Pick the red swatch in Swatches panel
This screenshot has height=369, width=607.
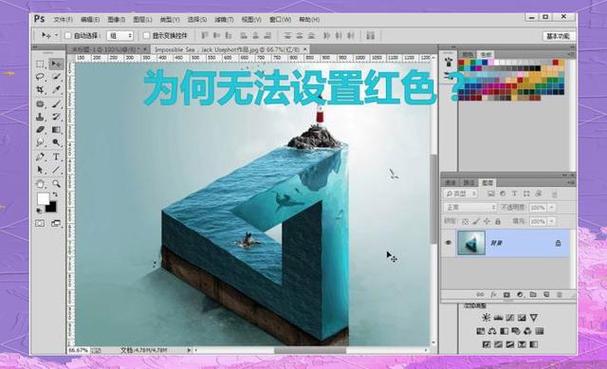click(x=461, y=62)
